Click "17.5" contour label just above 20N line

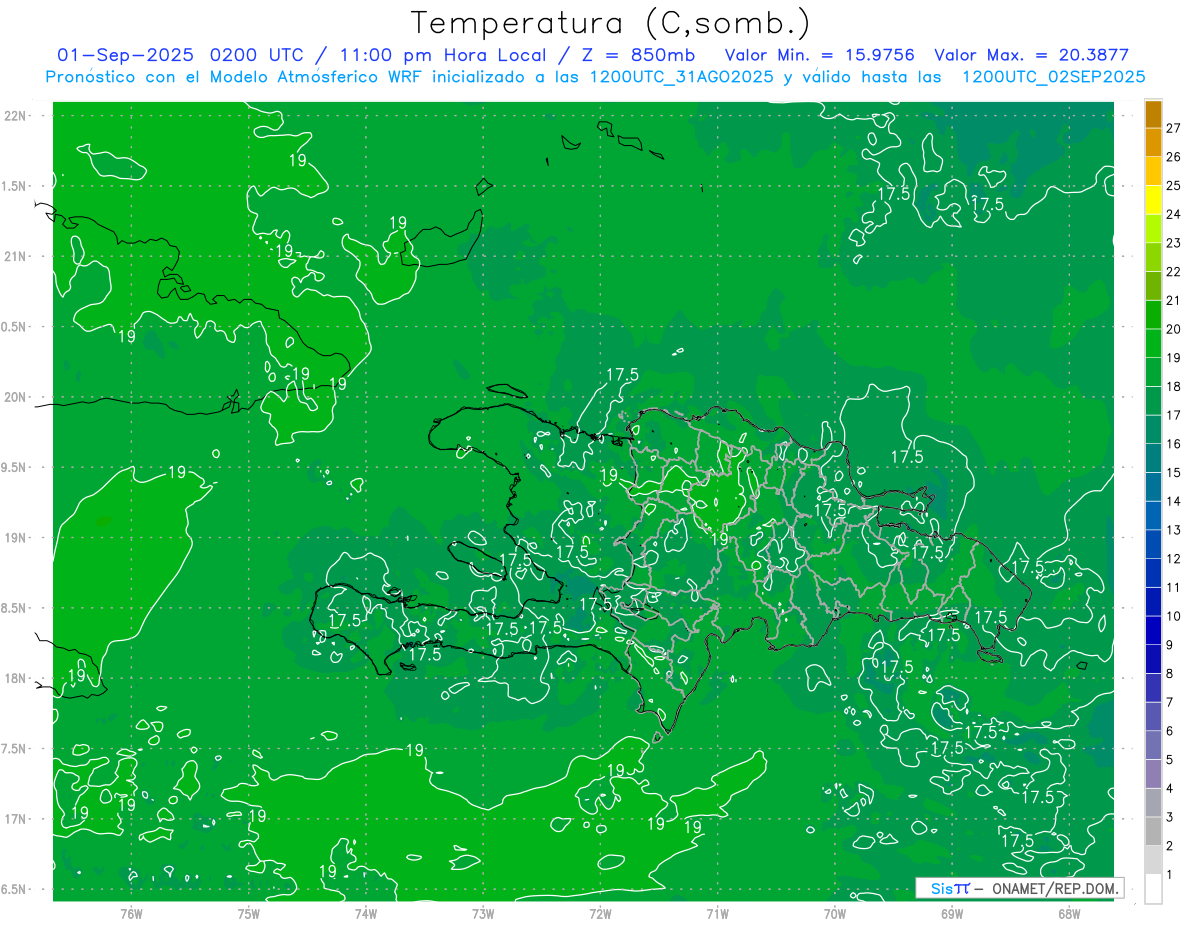(622, 374)
